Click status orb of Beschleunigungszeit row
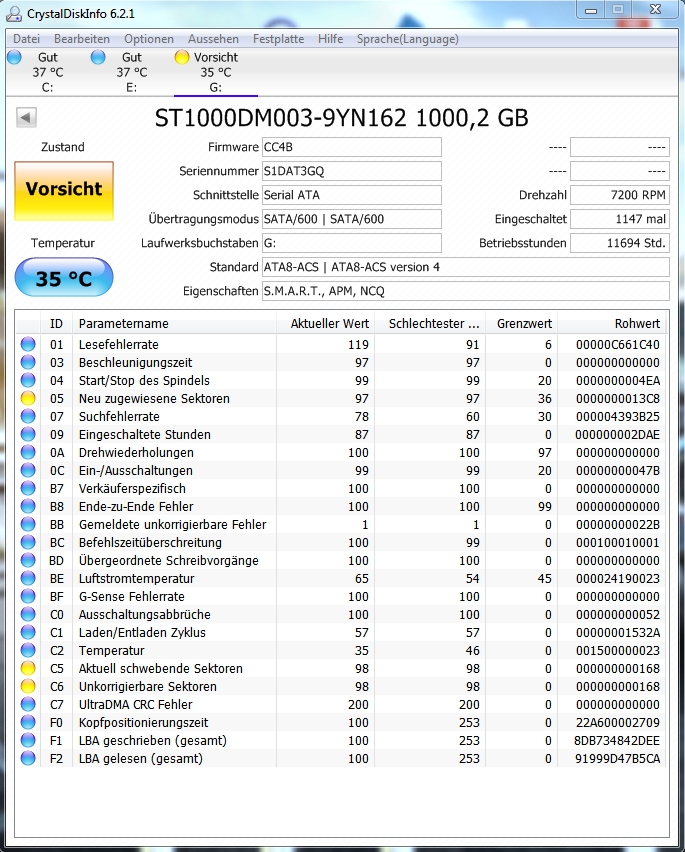The width and height of the screenshot is (685, 852). (x=28, y=362)
